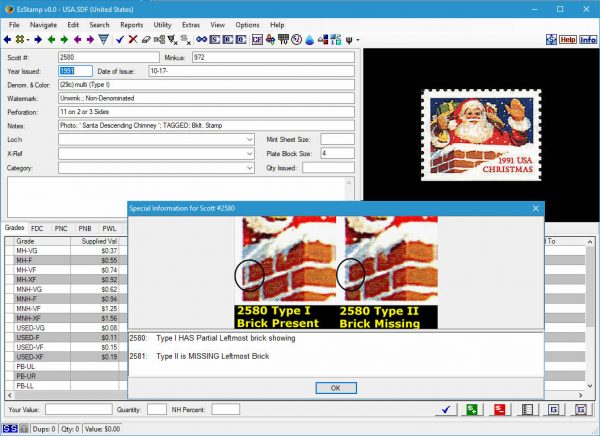This screenshot has width=600, height=436.
Task: Switch to the FDC tab
Action: [x=37, y=228]
